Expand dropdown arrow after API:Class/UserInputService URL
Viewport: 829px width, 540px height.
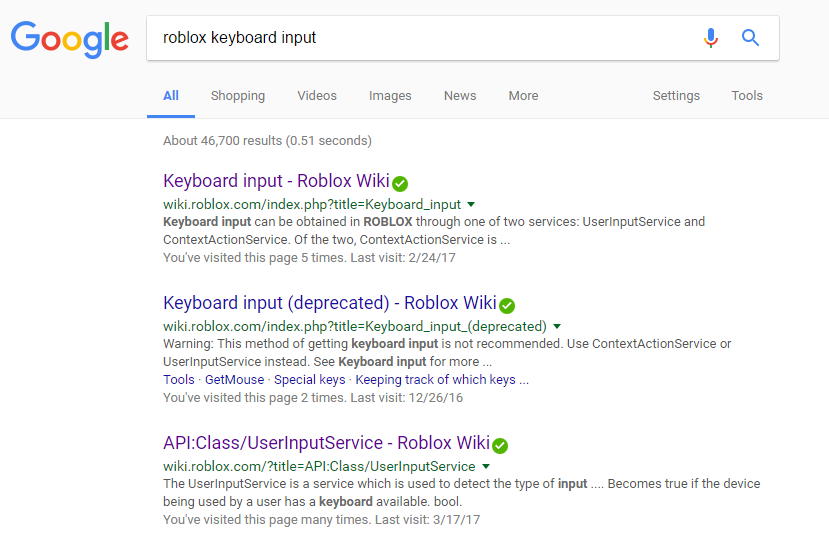pos(486,466)
